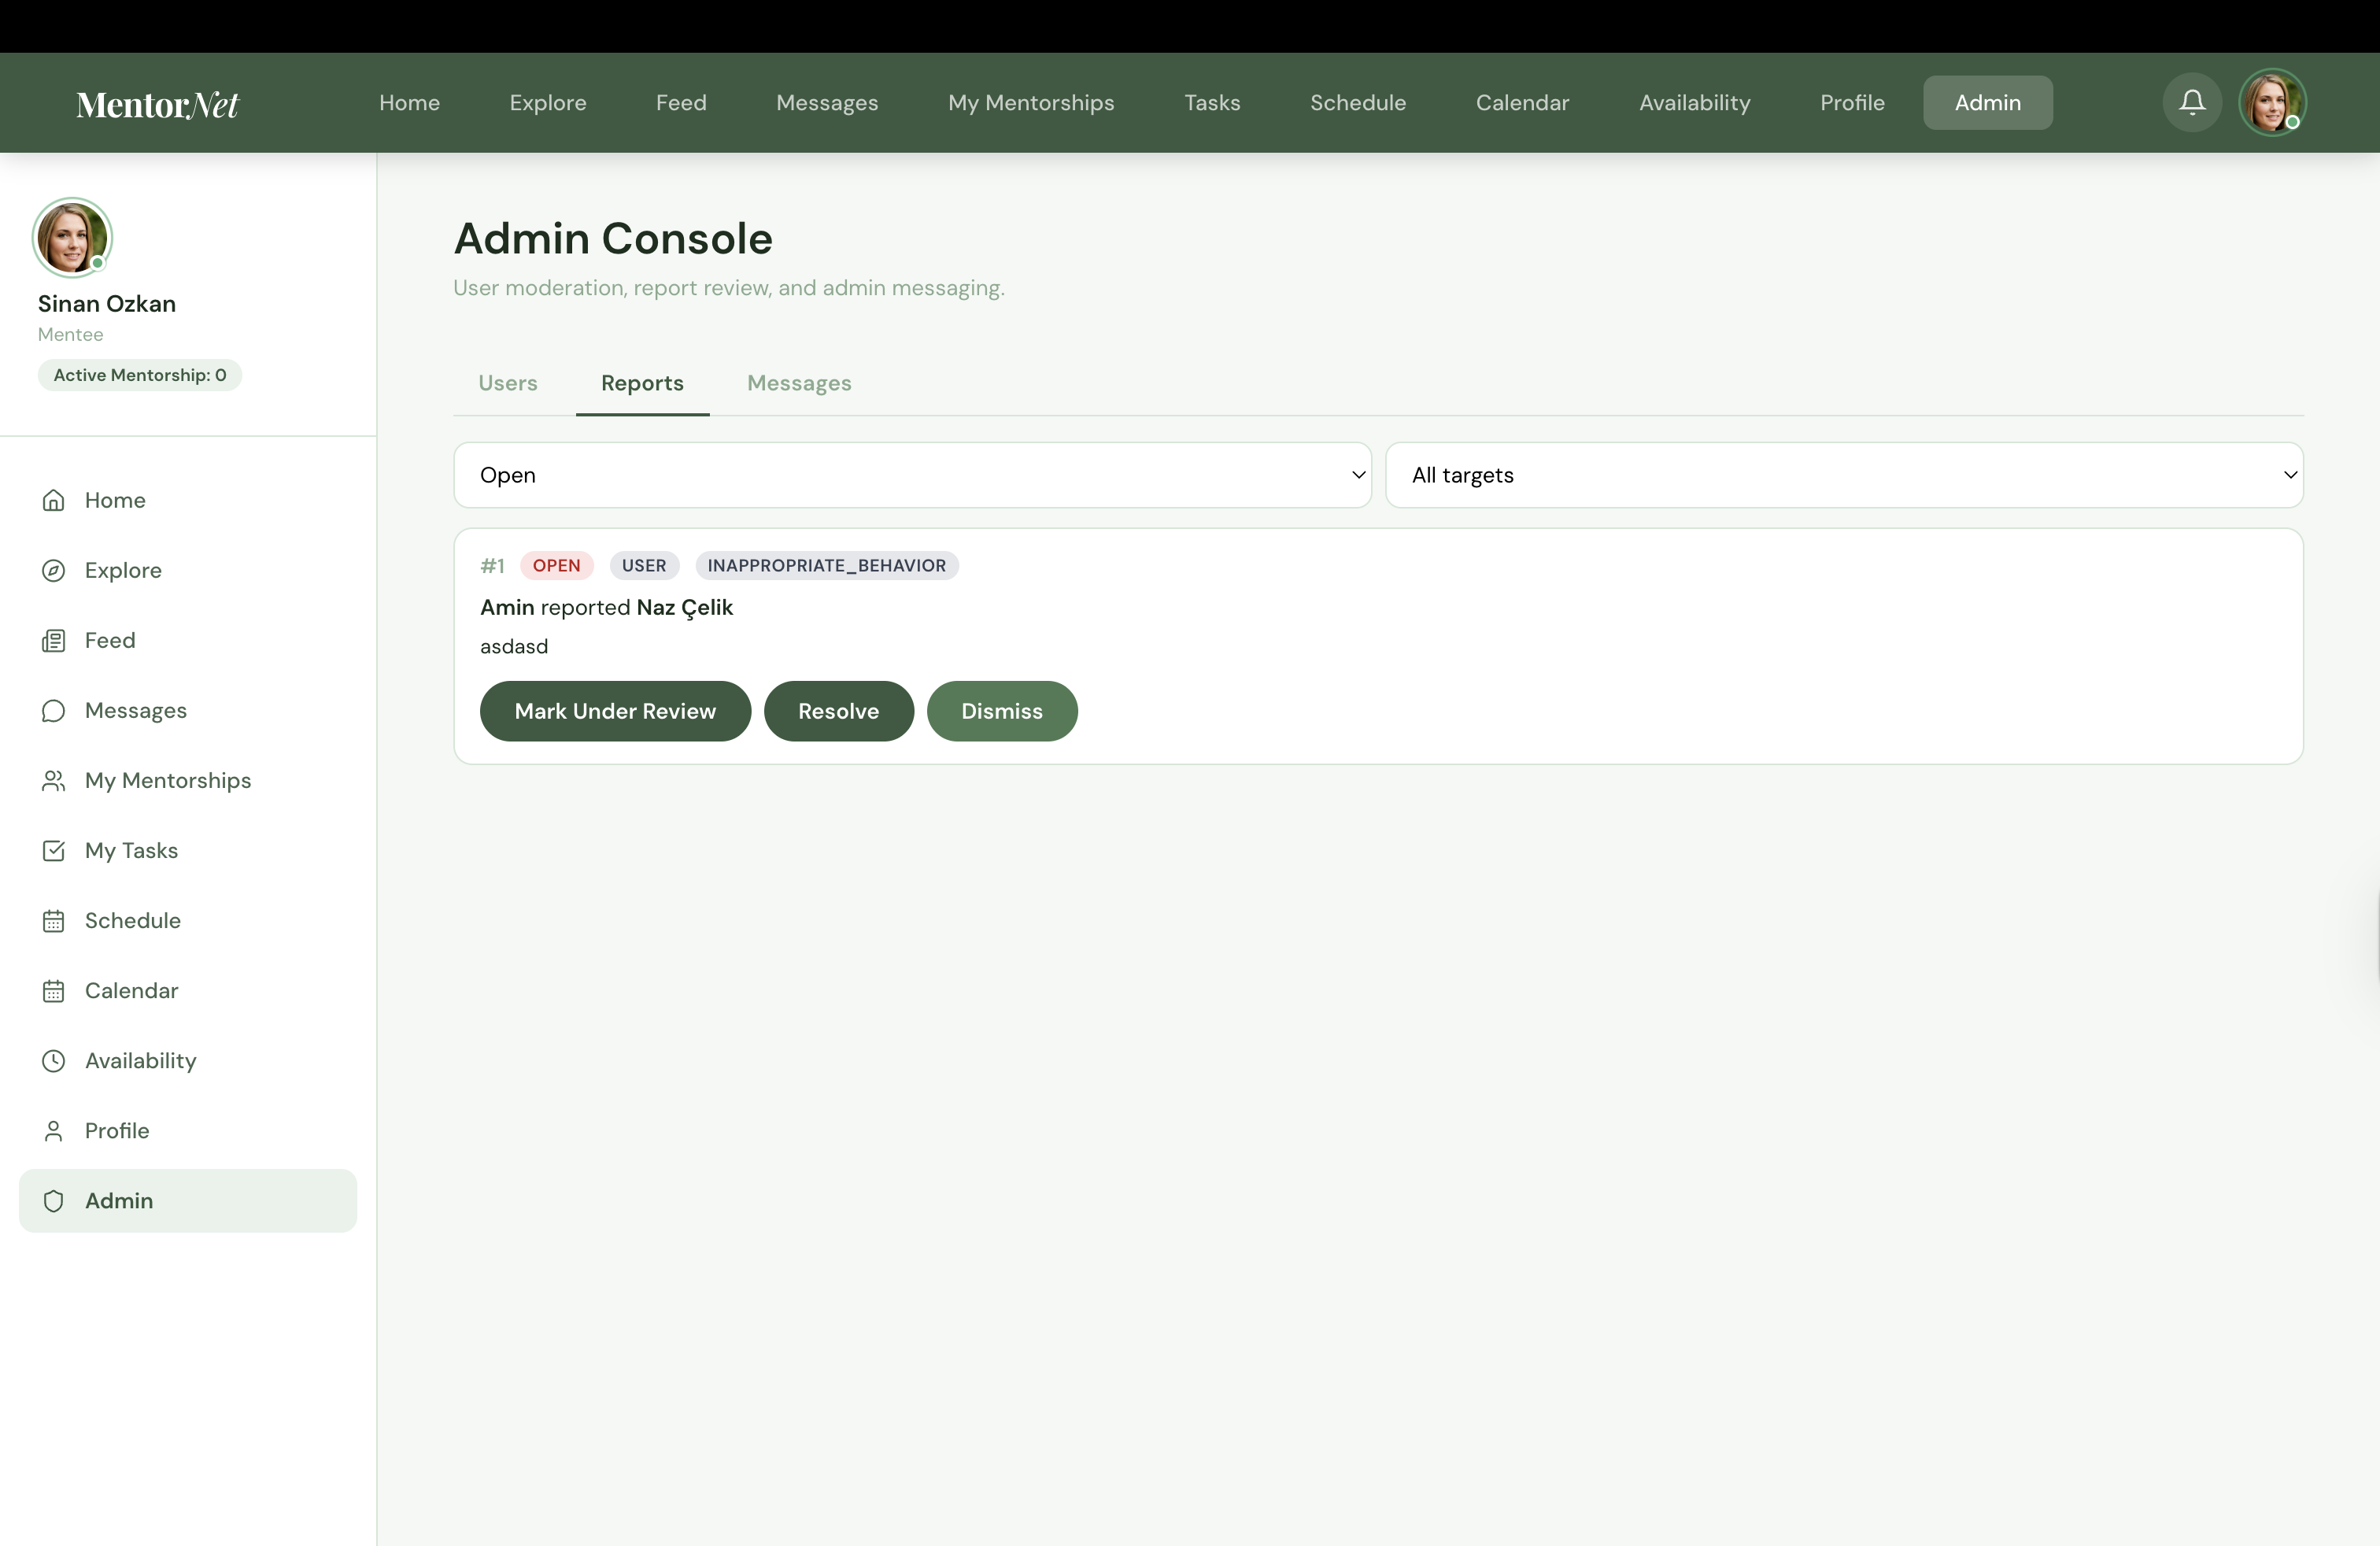Screen dimensions: 2380x1546
Task: Click the INAPPROPRIATE_BEHAVIOR tag
Action: pyautogui.click(x=826, y=565)
